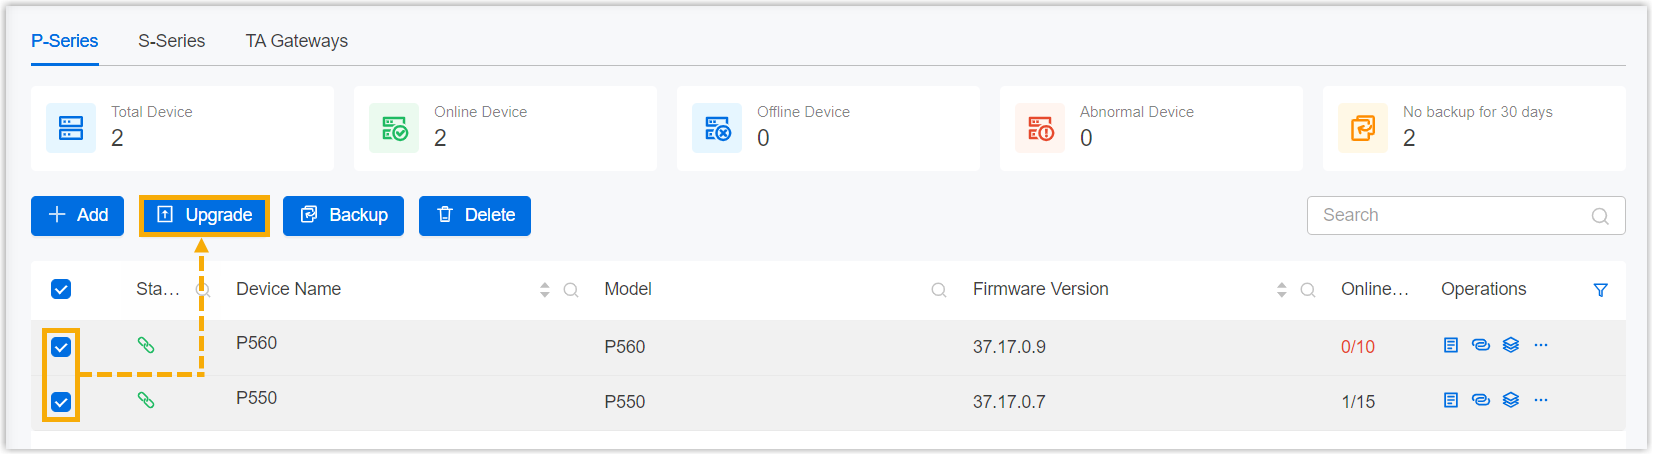Open more options for P550 row
The image size is (1653, 455).
[1541, 400]
